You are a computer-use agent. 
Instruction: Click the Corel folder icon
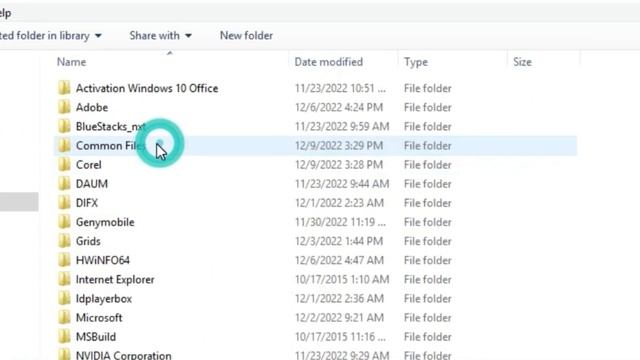click(x=64, y=165)
